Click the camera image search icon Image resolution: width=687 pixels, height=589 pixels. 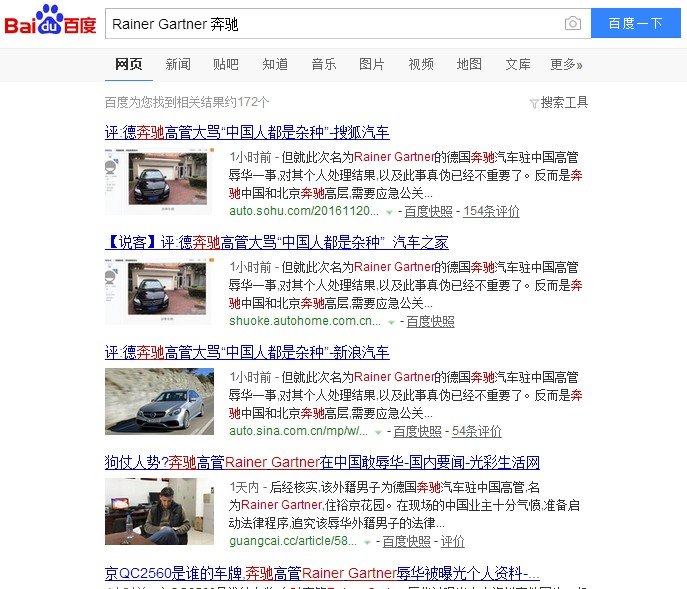[x=573, y=23]
